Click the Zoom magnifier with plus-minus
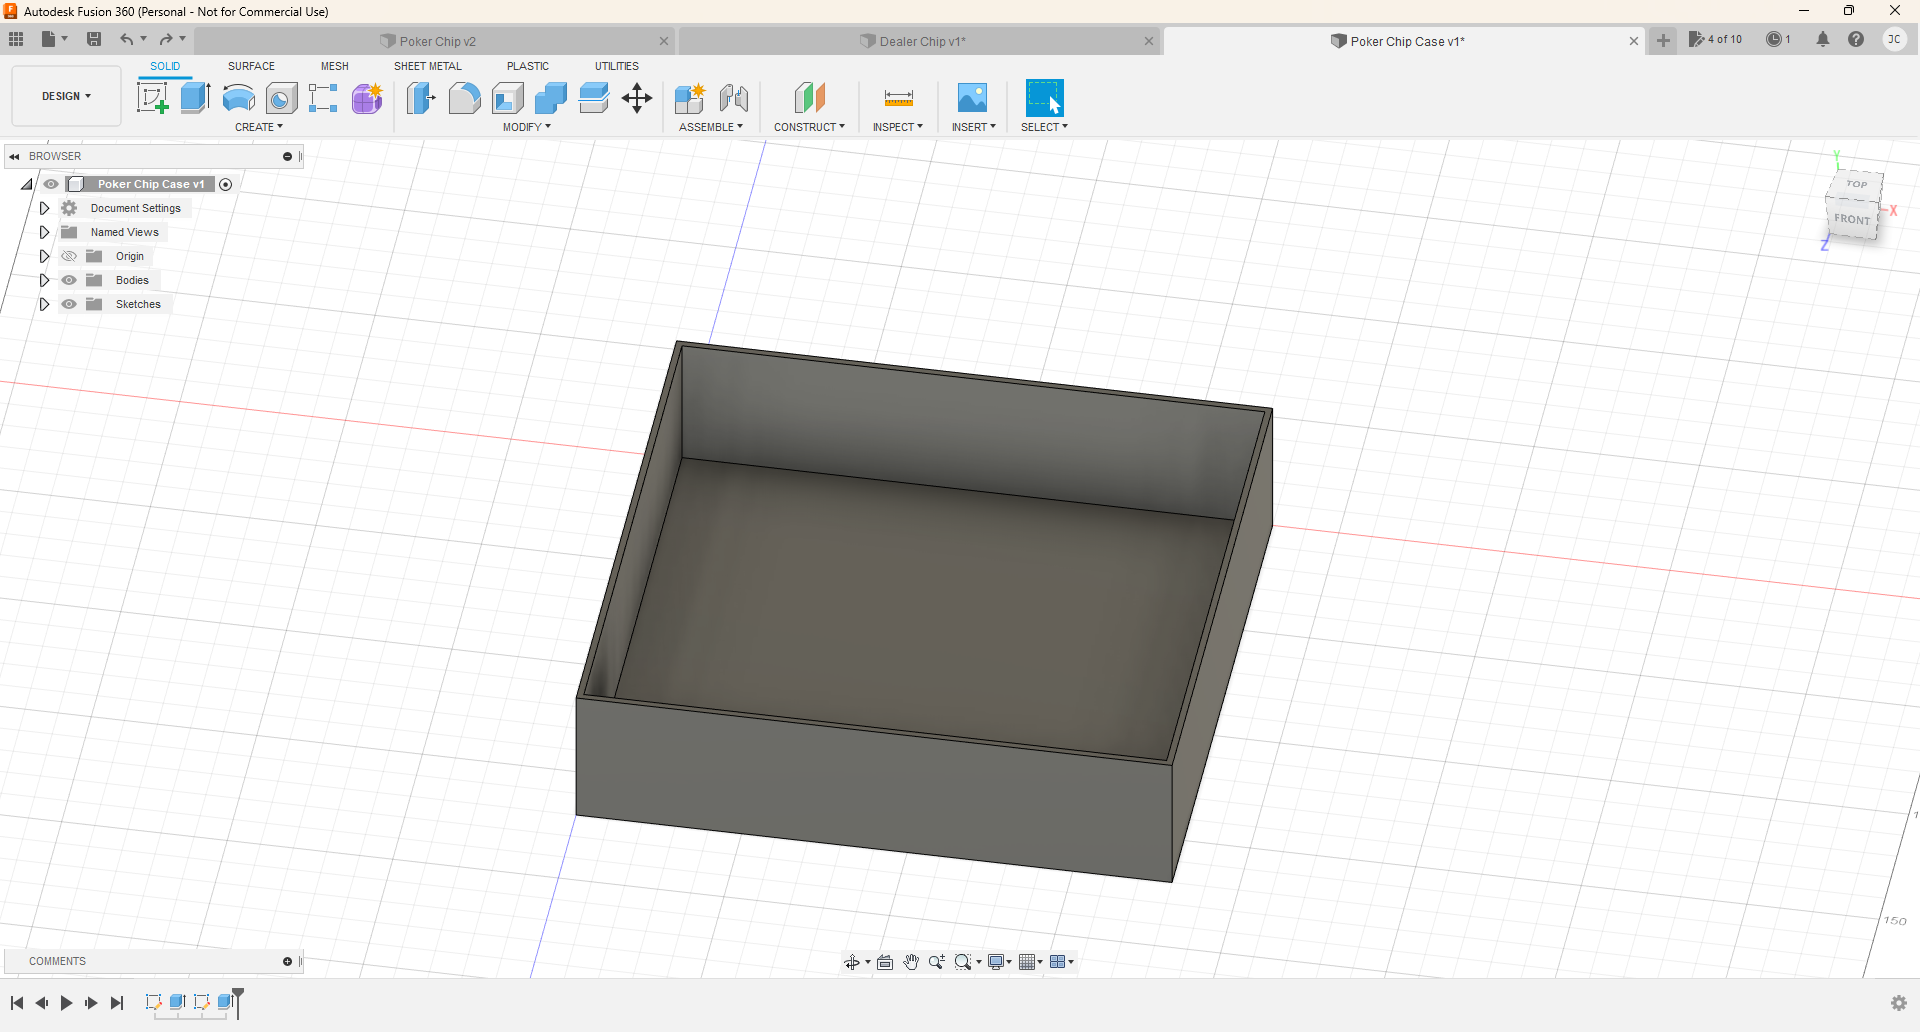Image resolution: width=1920 pixels, height=1032 pixels. pos(937,962)
